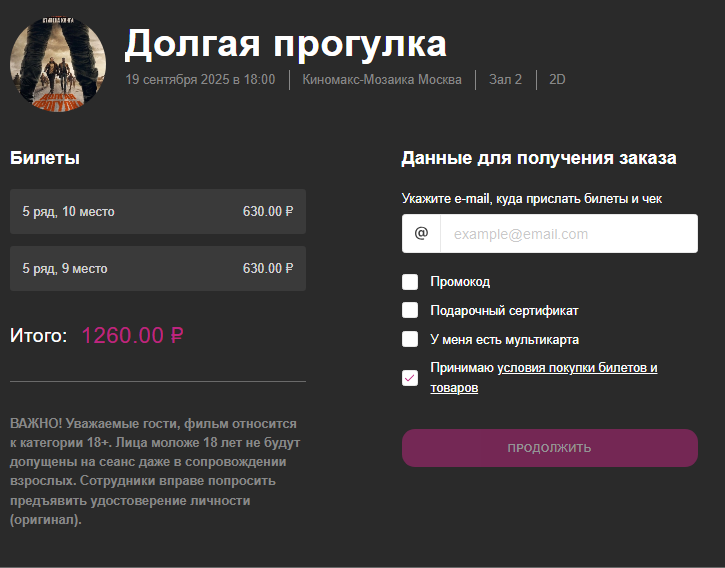
Task: Click the Промокод label text
Action: coord(460,282)
